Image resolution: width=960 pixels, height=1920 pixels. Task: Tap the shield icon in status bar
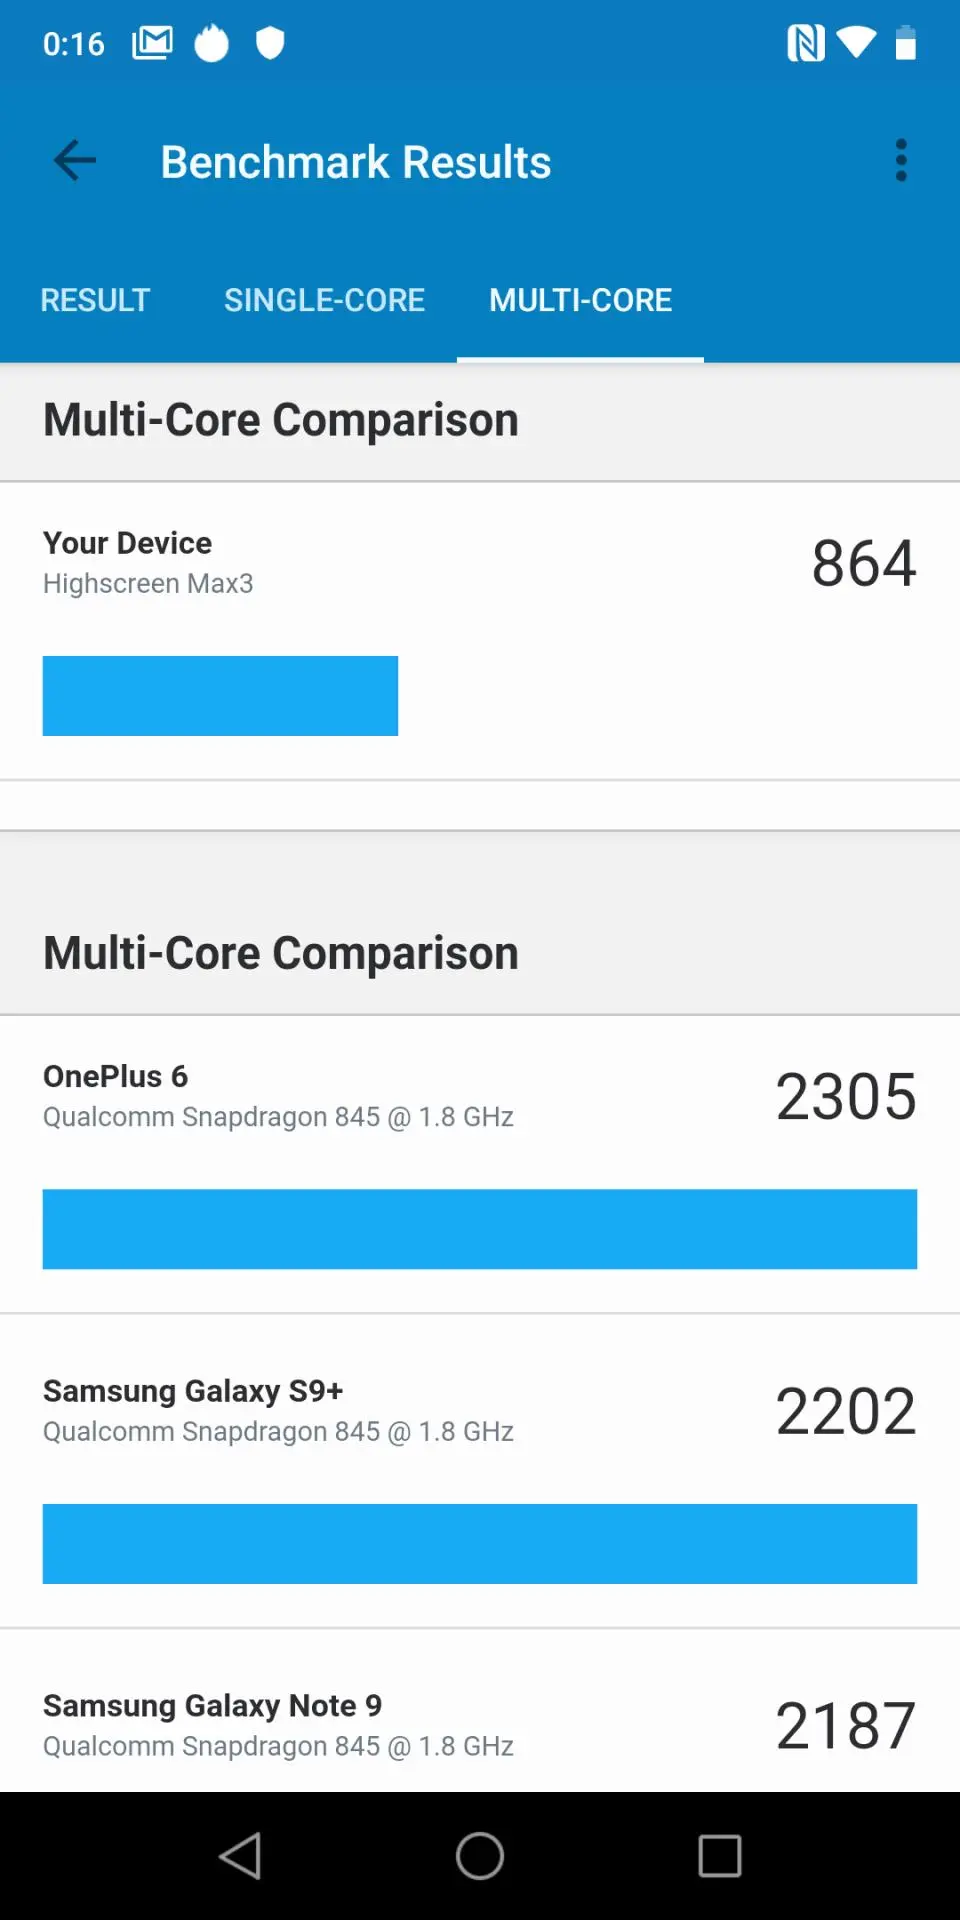tap(270, 43)
